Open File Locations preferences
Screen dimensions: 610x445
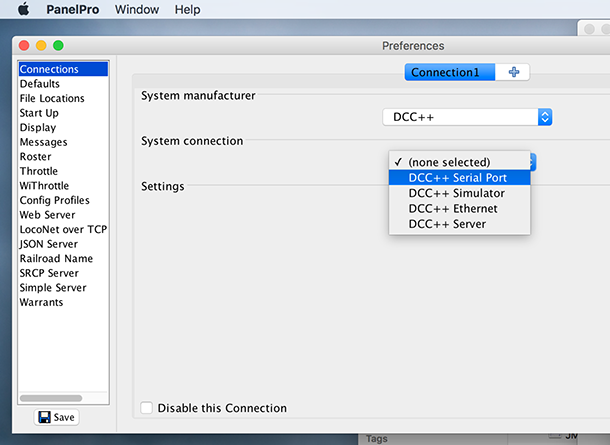pos(63,98)
